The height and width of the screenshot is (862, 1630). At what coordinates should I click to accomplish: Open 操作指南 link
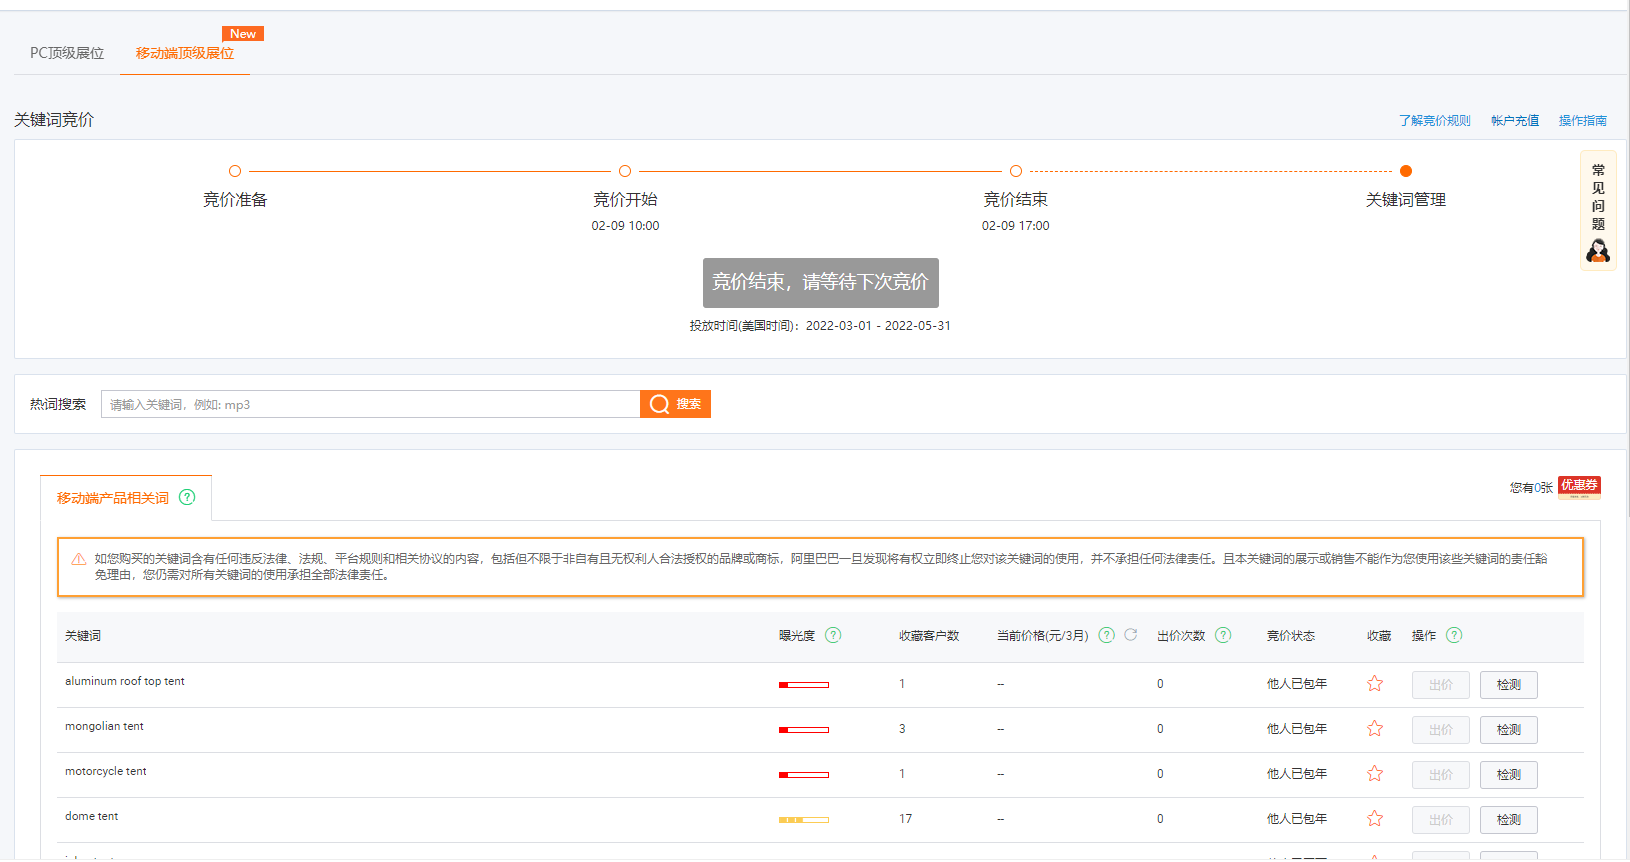point(1582,120)
